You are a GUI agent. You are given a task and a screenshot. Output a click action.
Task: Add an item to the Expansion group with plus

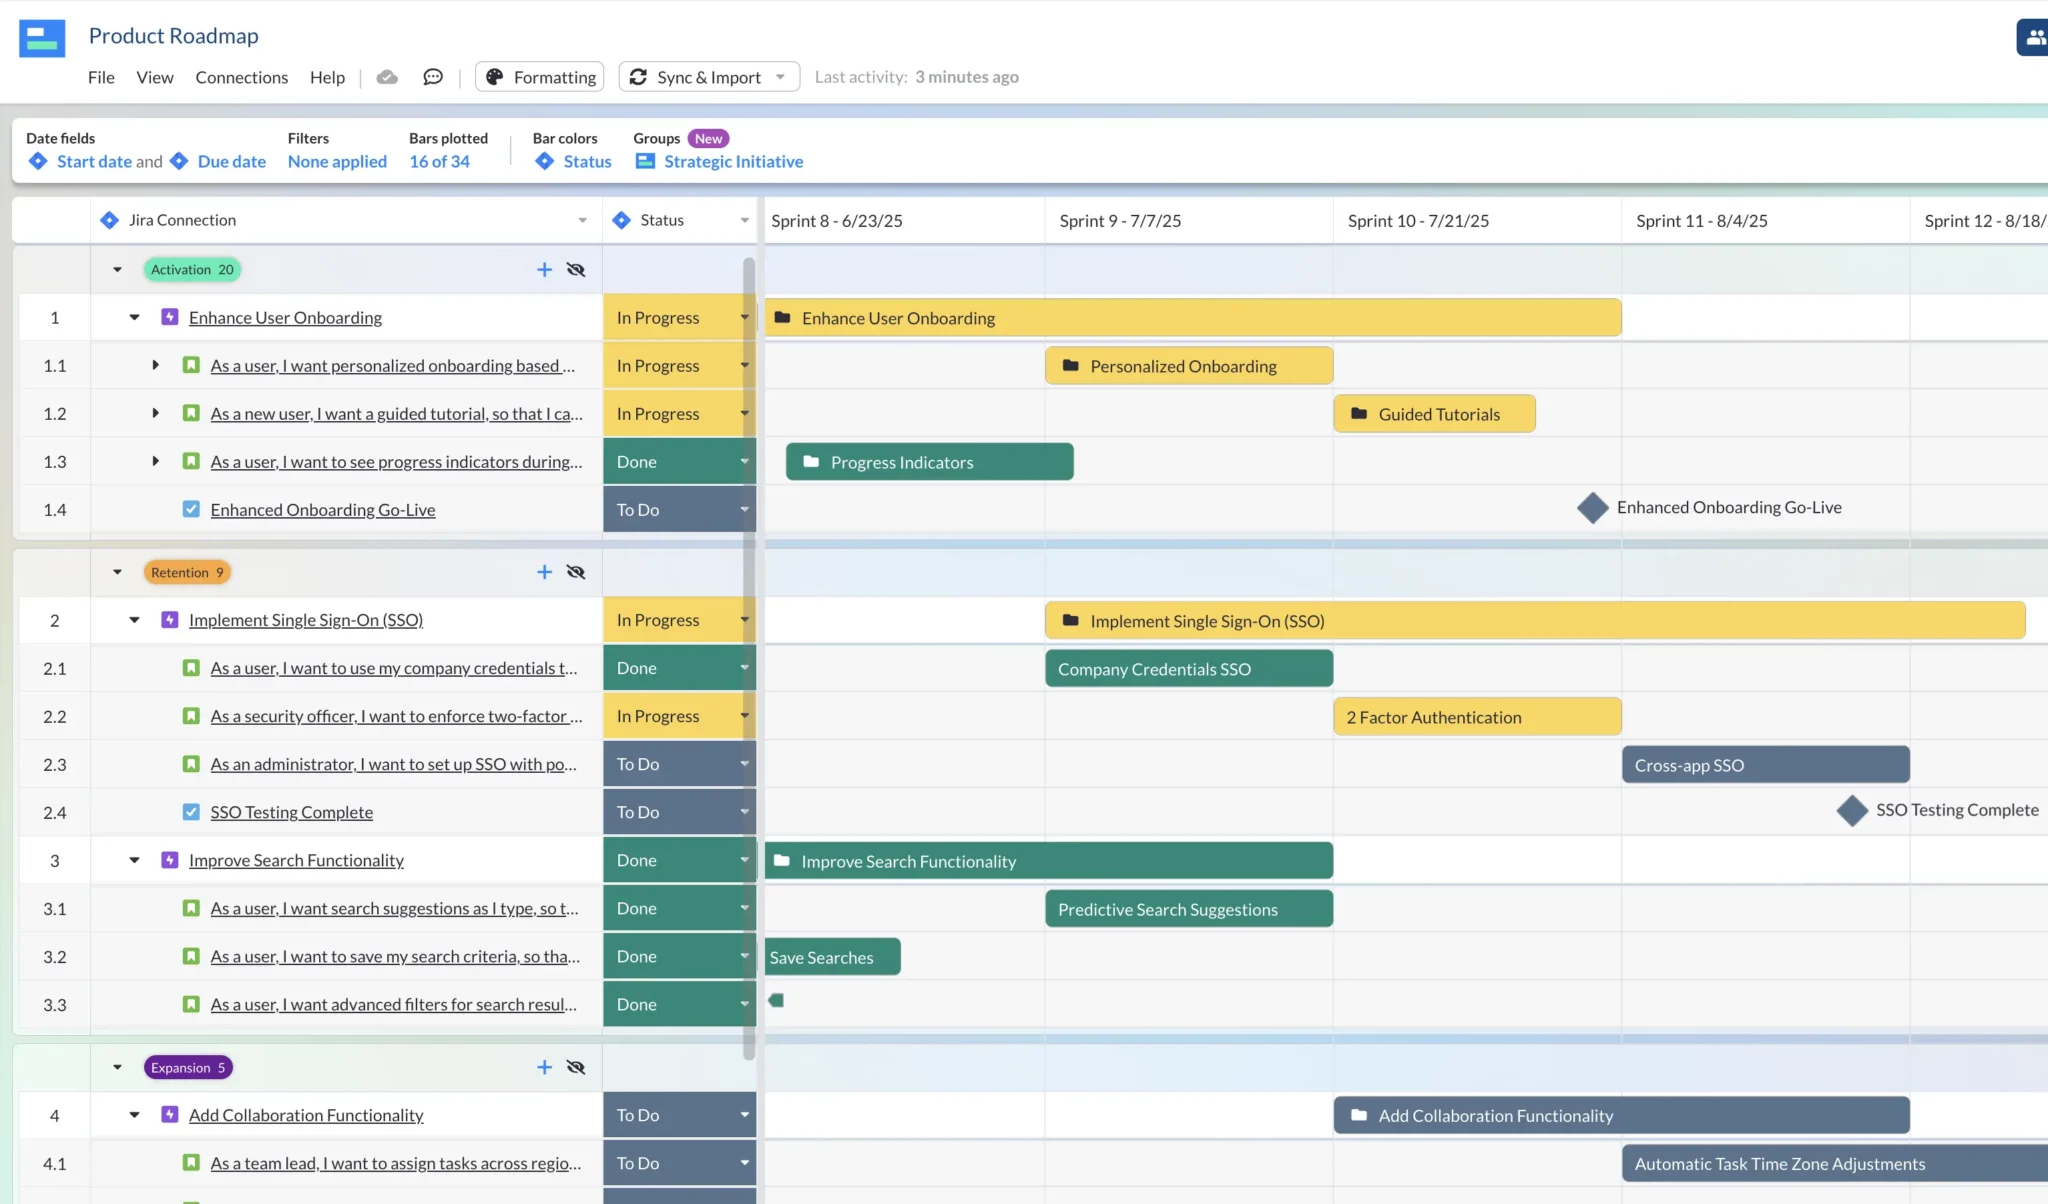click(x=544, y=1067)
